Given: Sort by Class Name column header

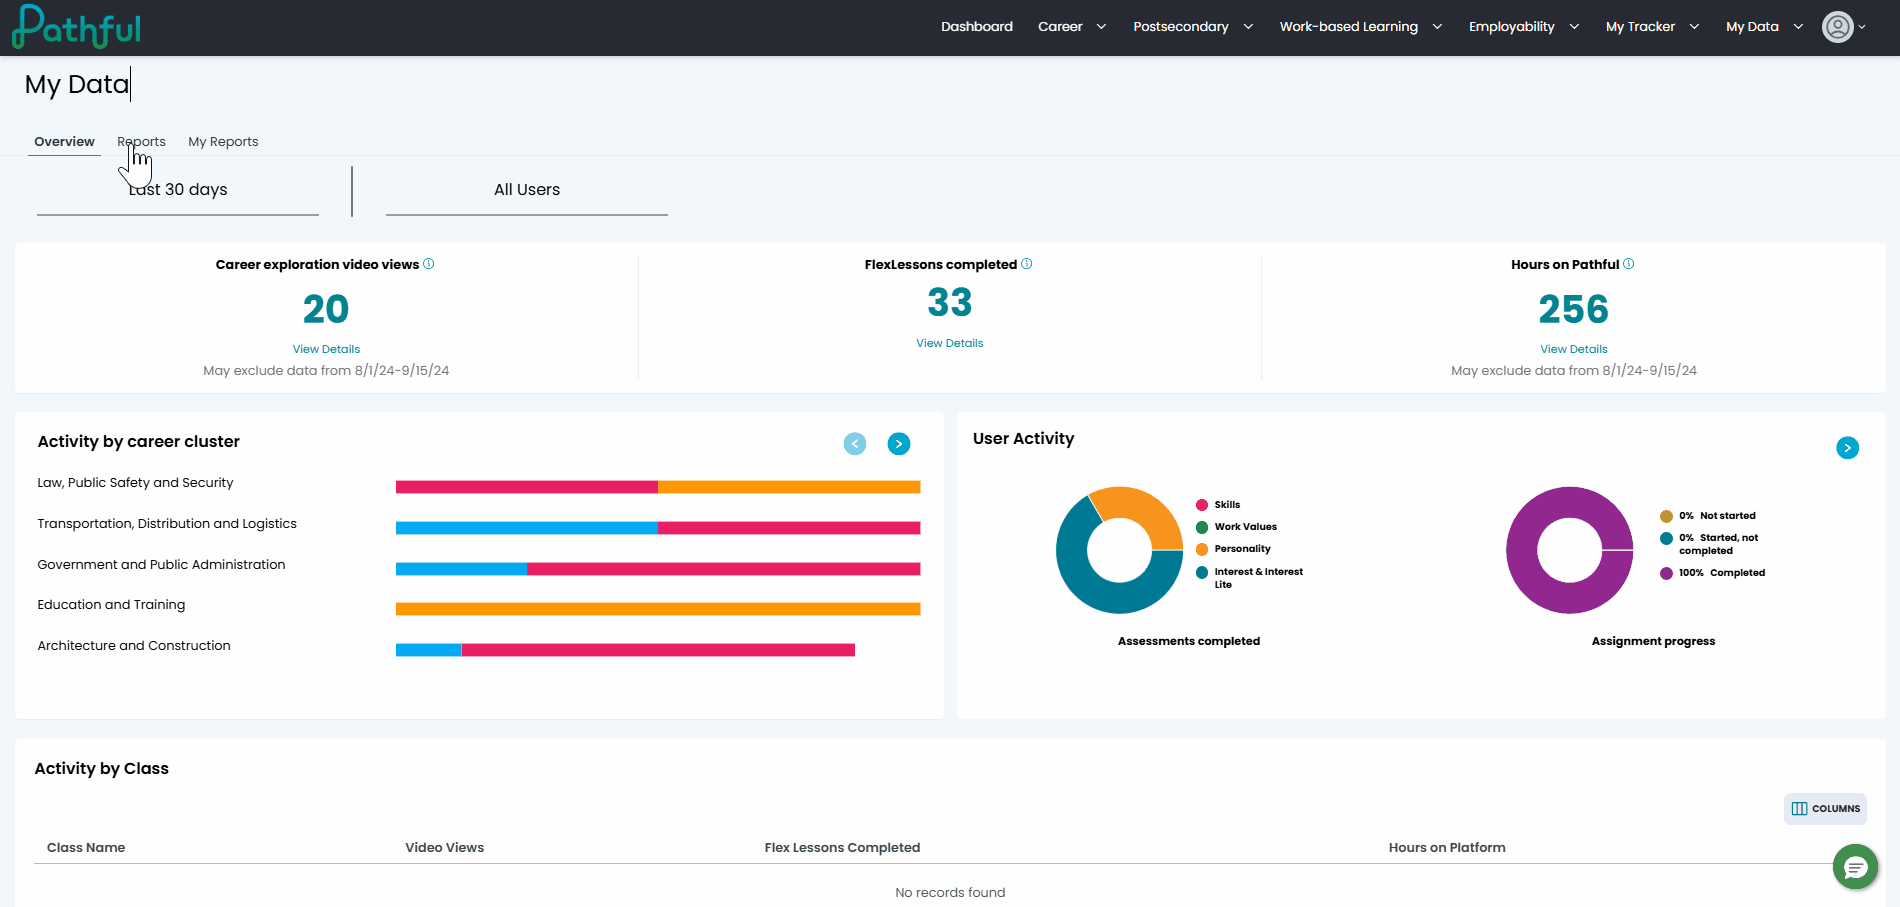Looking at the screenshot, I should tap(86, 848).
